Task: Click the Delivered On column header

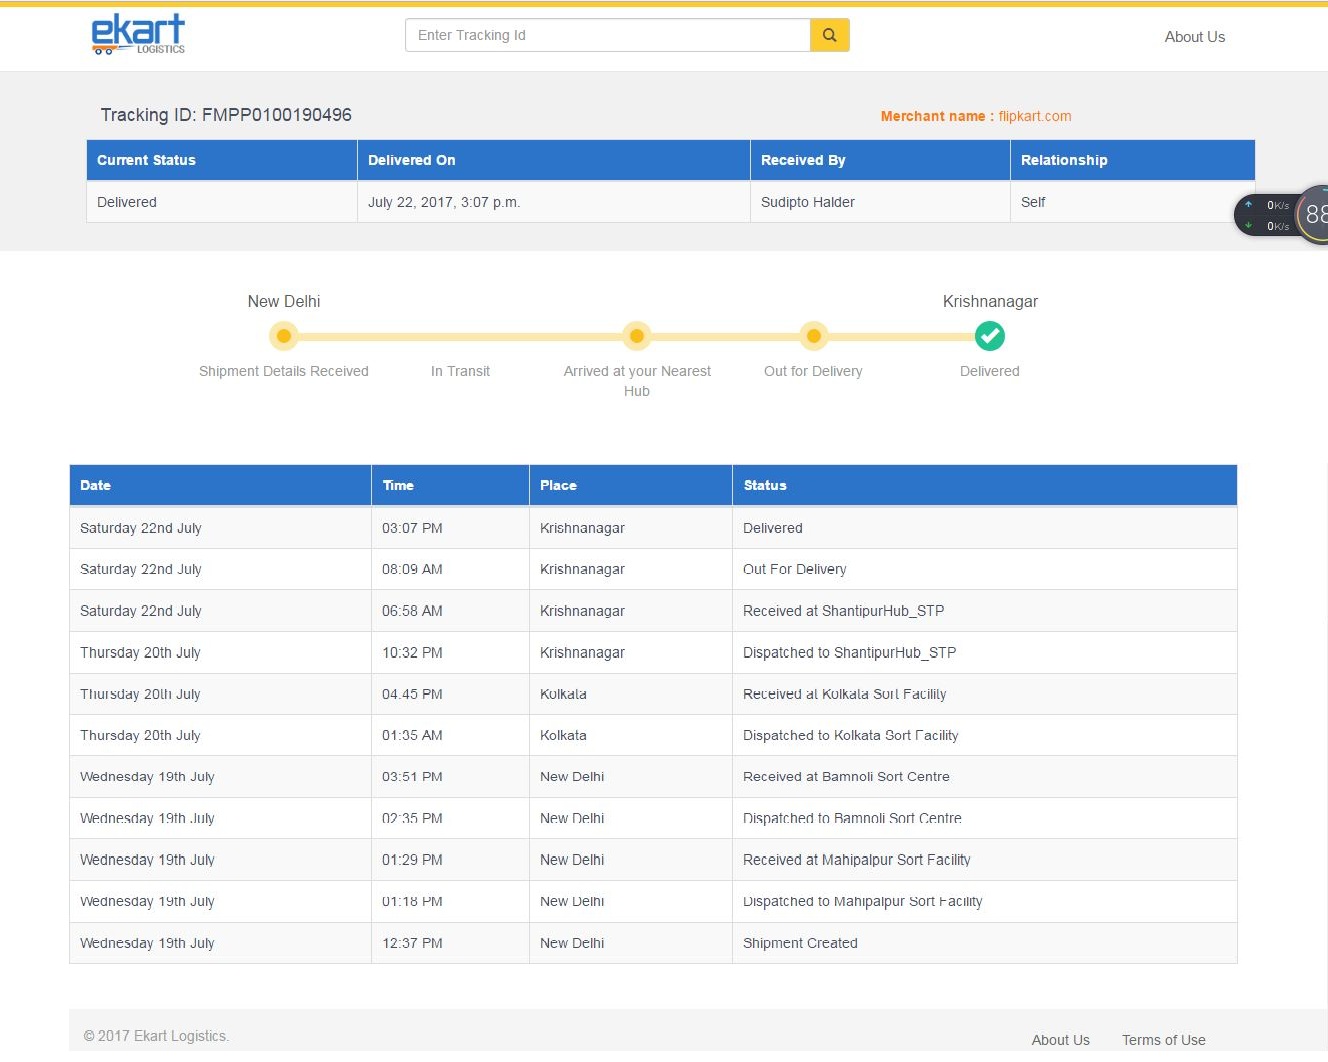Action: pos(411,160)
